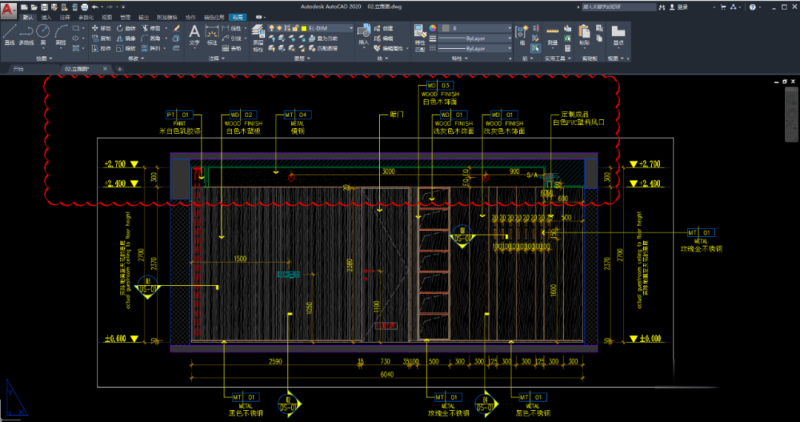Switch to the Start (开始) file tab

point(17,70)
